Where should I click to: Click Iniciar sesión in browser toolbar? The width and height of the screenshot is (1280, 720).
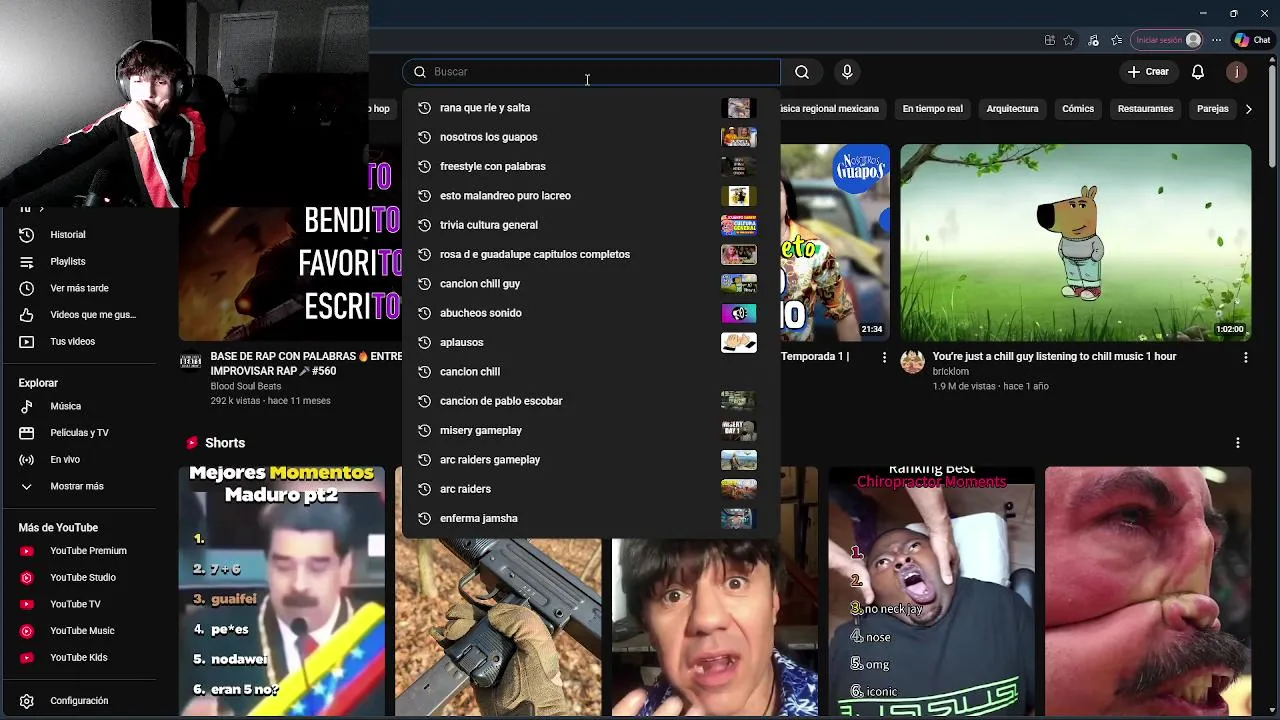[1167, 40]
